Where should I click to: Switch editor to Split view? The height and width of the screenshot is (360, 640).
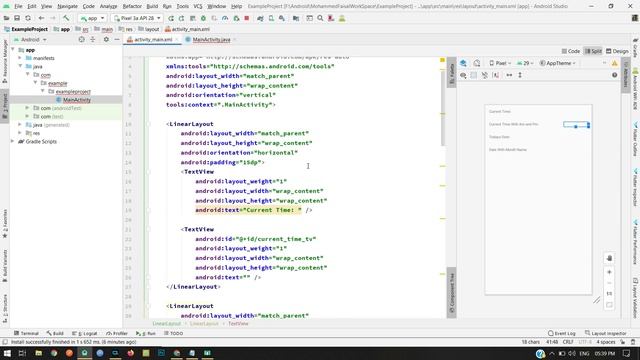coord(593,51)
